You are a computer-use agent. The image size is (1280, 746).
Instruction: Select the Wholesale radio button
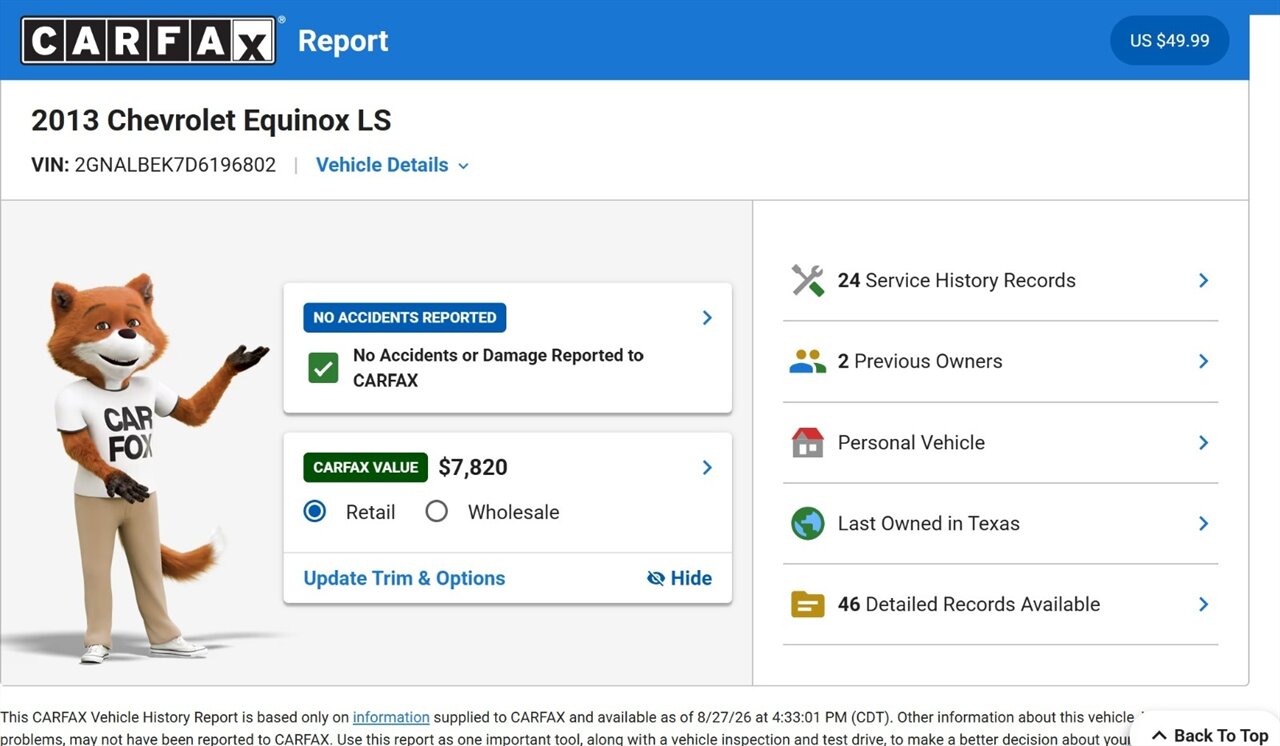[436, 511]
